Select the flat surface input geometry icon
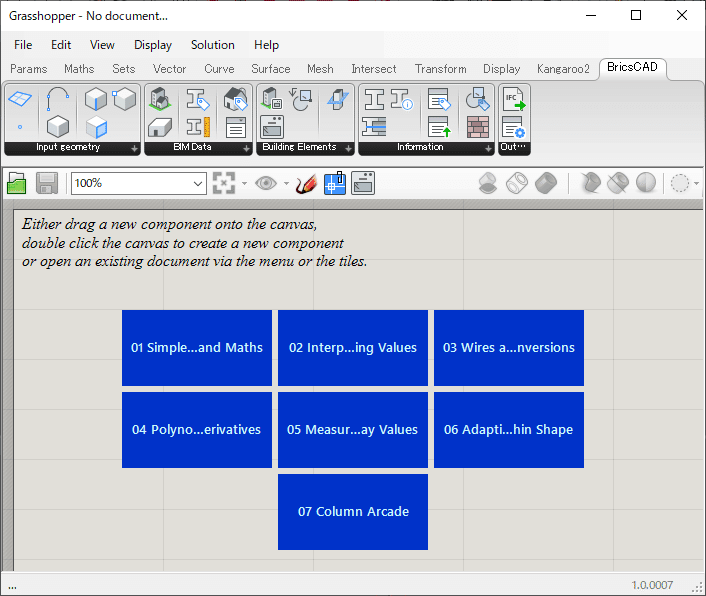 click(x=20, y=99)
